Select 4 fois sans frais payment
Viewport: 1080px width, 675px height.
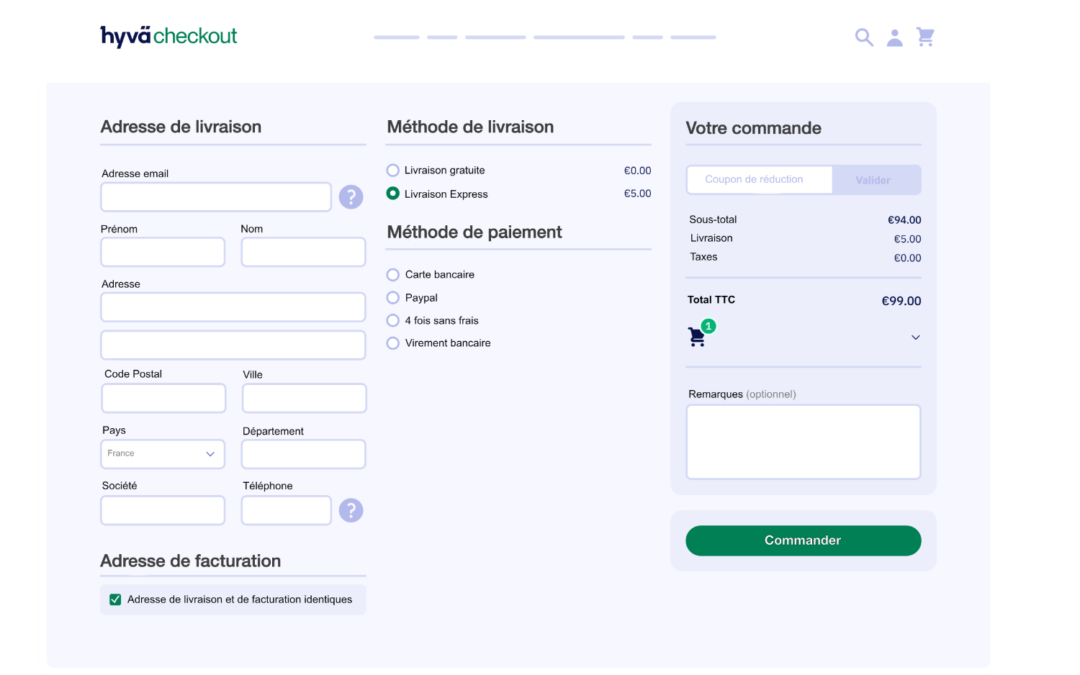pyautogui.click(x=393, y=321)
